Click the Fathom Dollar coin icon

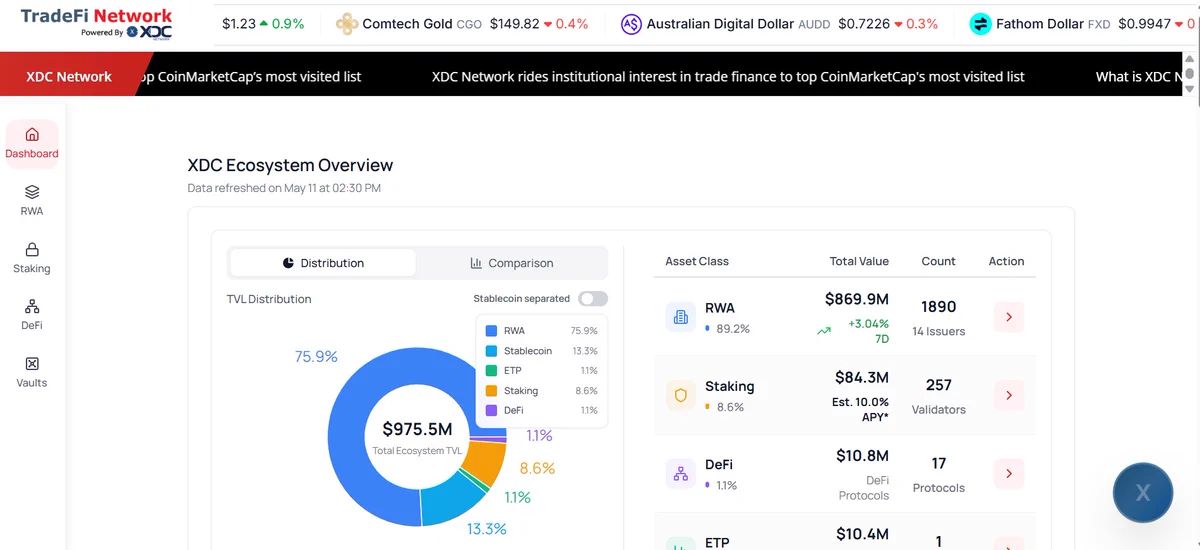pyautogui.click(x=980, y=24)
